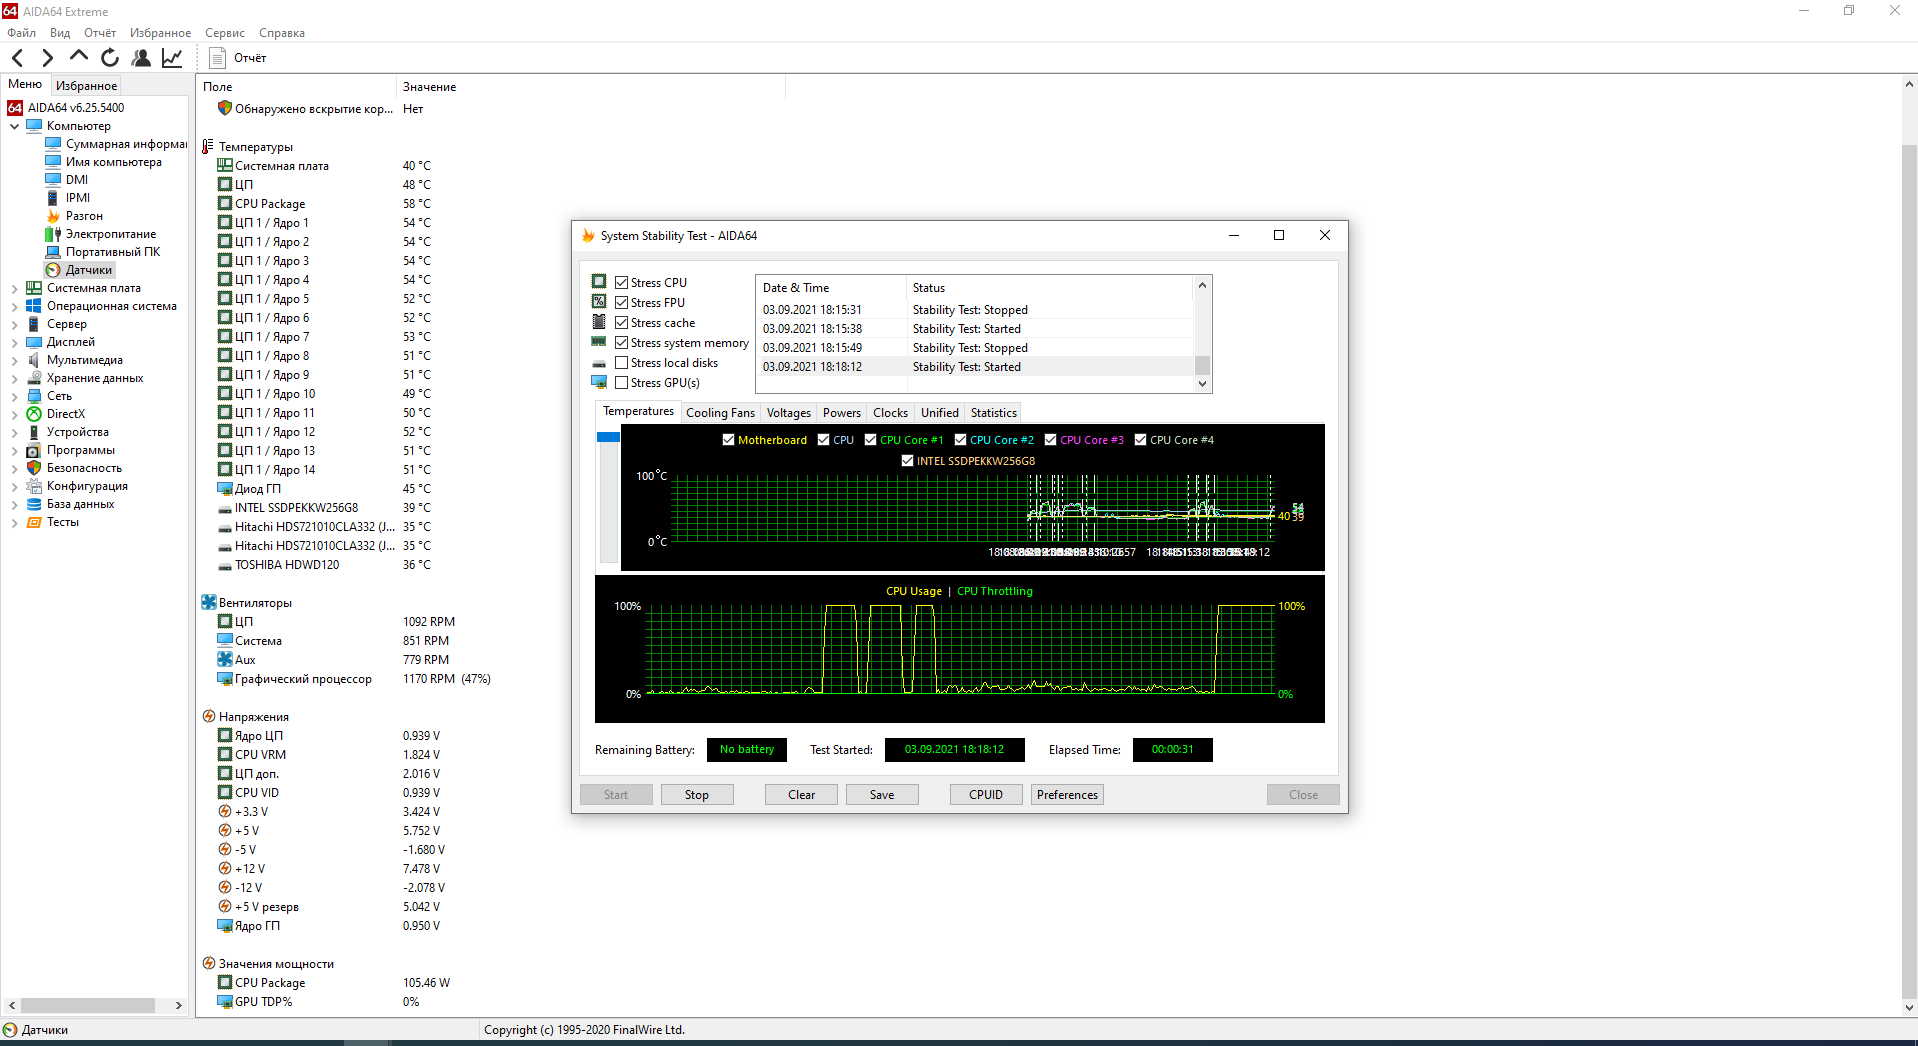Click the Температуры thermometer icon
1918x1046 pixels.
pos(208,147)
